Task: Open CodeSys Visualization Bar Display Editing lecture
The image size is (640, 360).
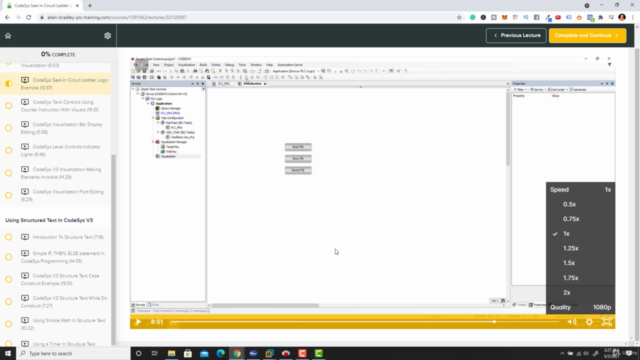Action: pos(62,128)
